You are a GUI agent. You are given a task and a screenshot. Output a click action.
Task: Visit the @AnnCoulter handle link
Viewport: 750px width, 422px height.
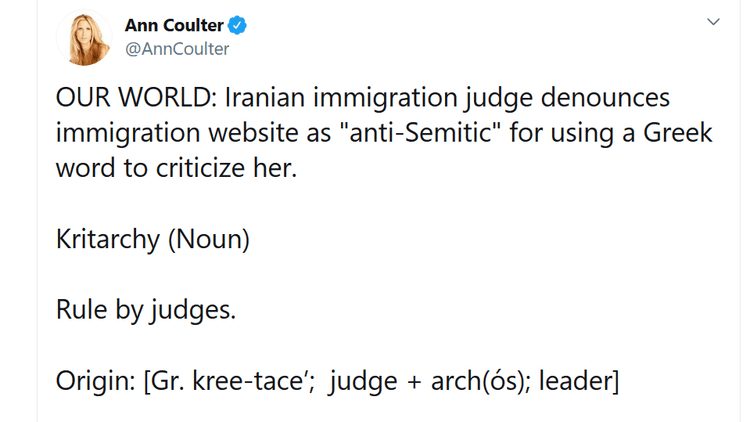(177, 49)
